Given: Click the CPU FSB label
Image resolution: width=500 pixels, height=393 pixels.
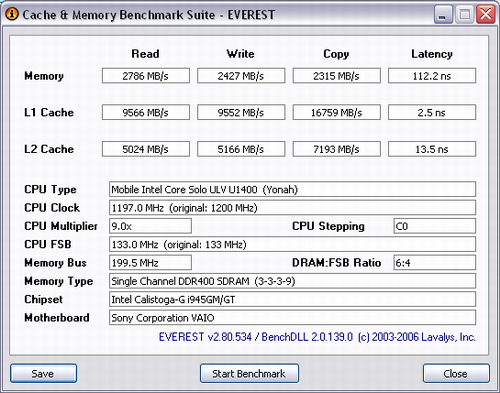Looking at the screenshot, I should 48,244.
